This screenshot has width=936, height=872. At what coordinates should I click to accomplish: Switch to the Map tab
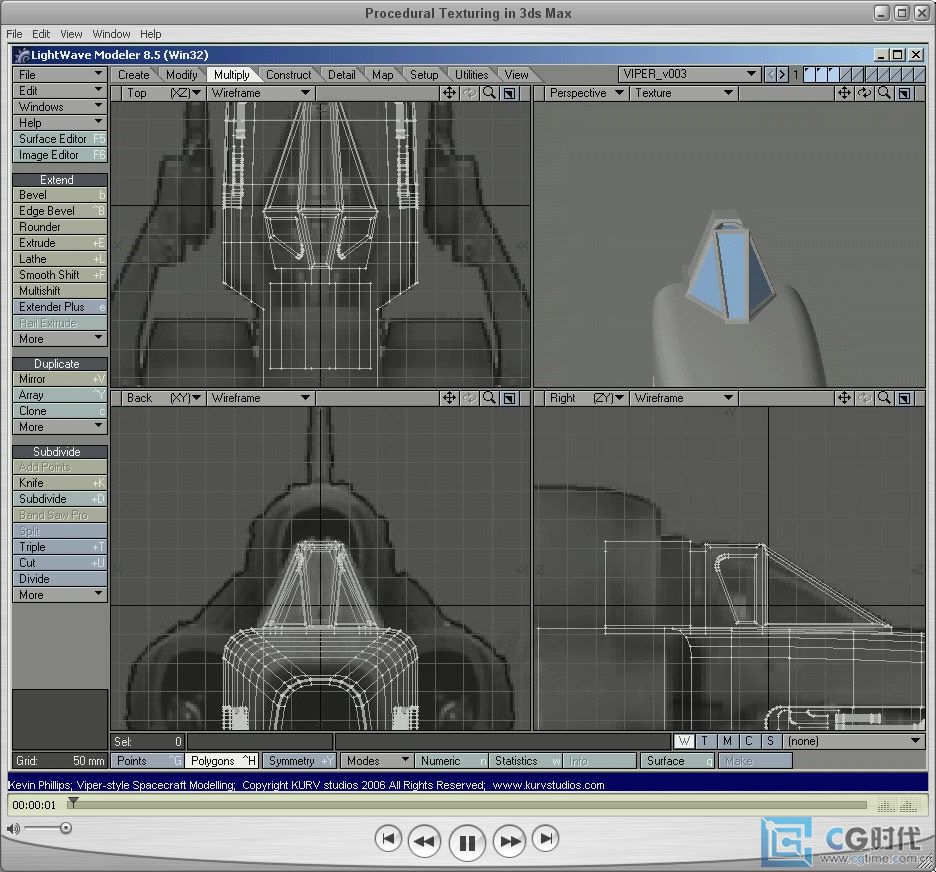point(383,75)
